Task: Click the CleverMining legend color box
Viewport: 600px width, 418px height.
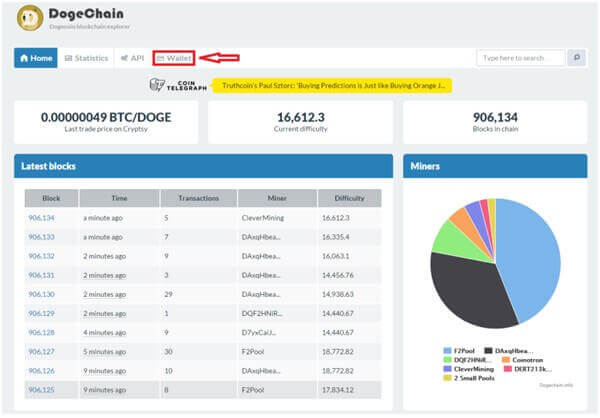Action: click(x=447, y=369)
